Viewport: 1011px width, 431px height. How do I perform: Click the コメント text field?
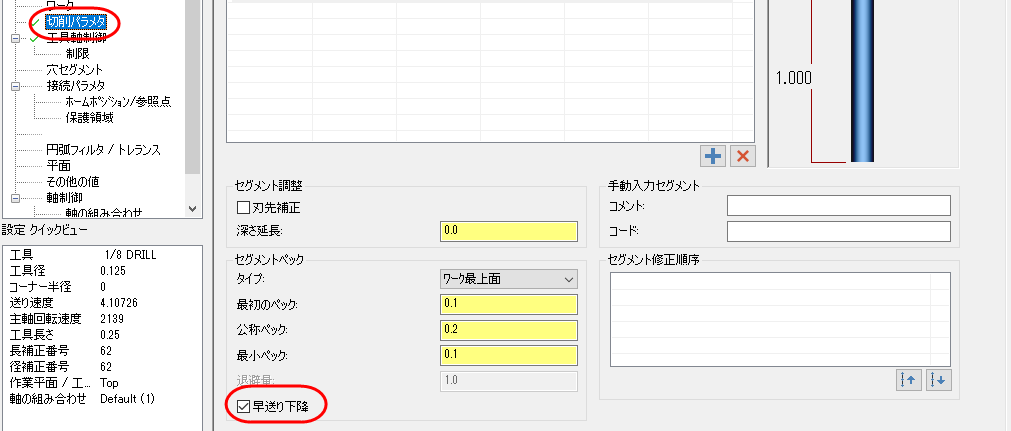[x=839, y=206]
